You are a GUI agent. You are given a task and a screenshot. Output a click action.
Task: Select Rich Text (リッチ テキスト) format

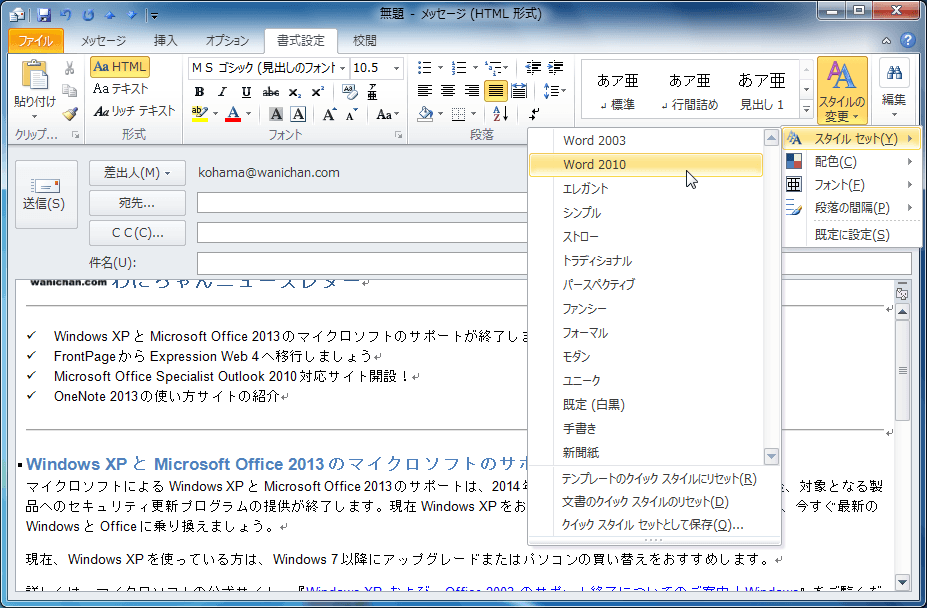134,111
